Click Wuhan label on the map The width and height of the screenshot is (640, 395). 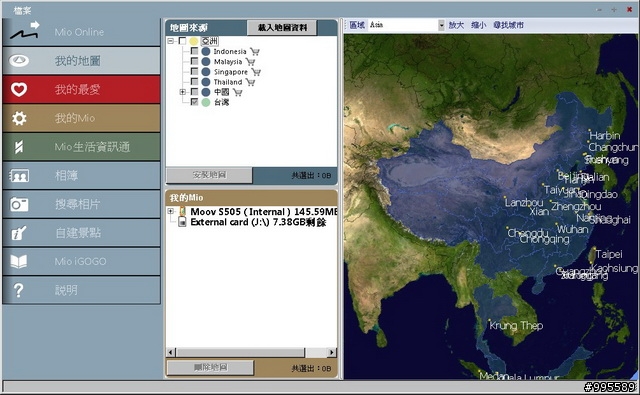572,229
